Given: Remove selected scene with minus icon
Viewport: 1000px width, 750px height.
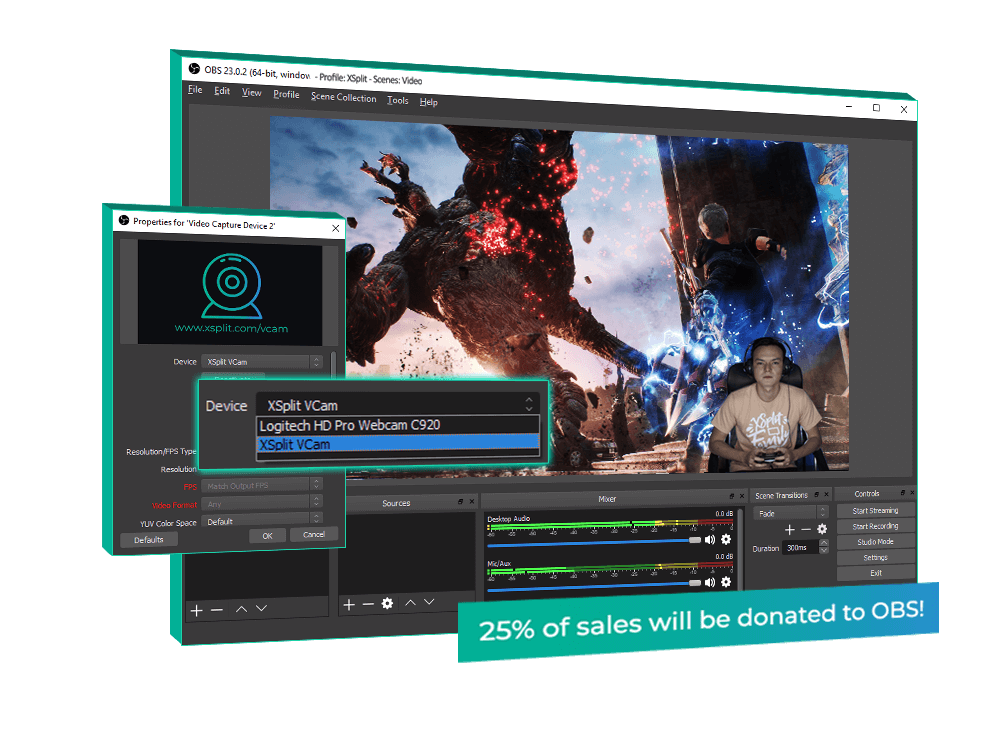Looking at the screenshot, I should (217, 610).
